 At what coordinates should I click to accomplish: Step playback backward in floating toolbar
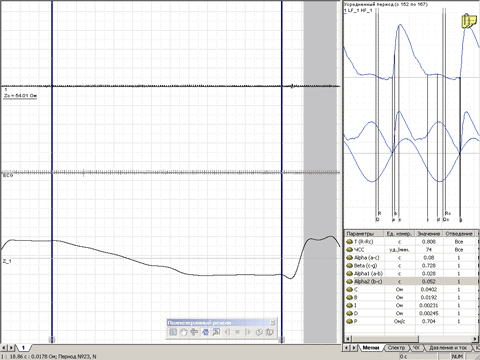coord(227,332)
